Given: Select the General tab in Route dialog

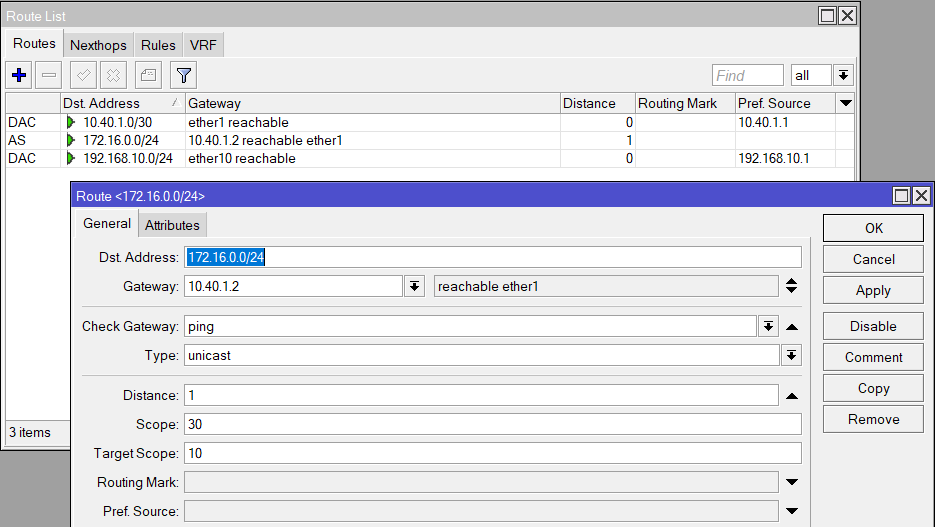Looking at the screenshot, I should click(x=107, y=224).
